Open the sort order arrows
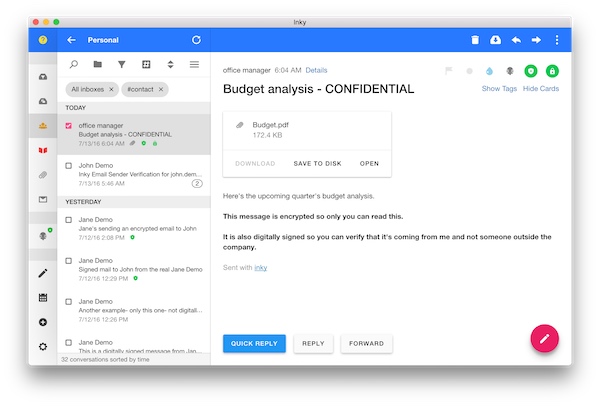The width and height of the screenshot is (600, 406). (170, 64)
